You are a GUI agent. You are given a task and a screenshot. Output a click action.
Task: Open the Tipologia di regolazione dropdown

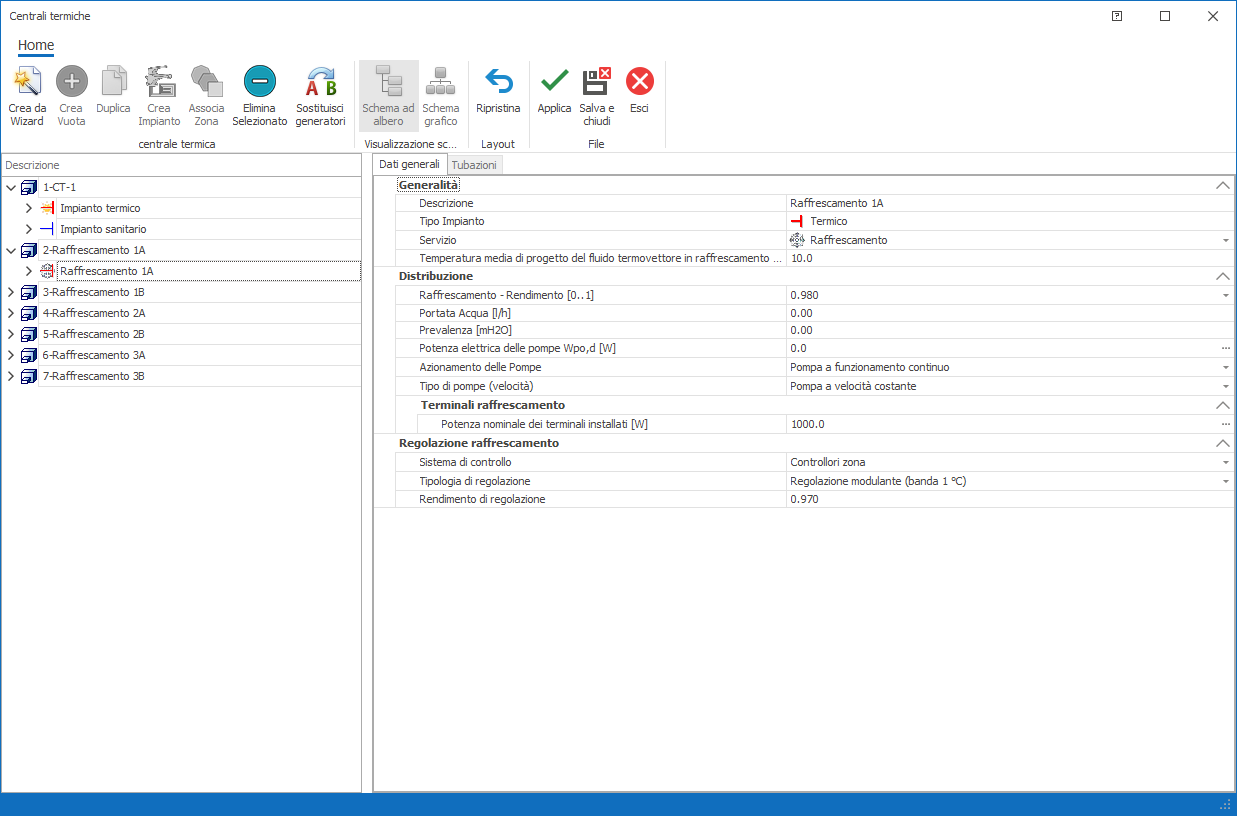pyautogui.click(x=1225, y=481)
